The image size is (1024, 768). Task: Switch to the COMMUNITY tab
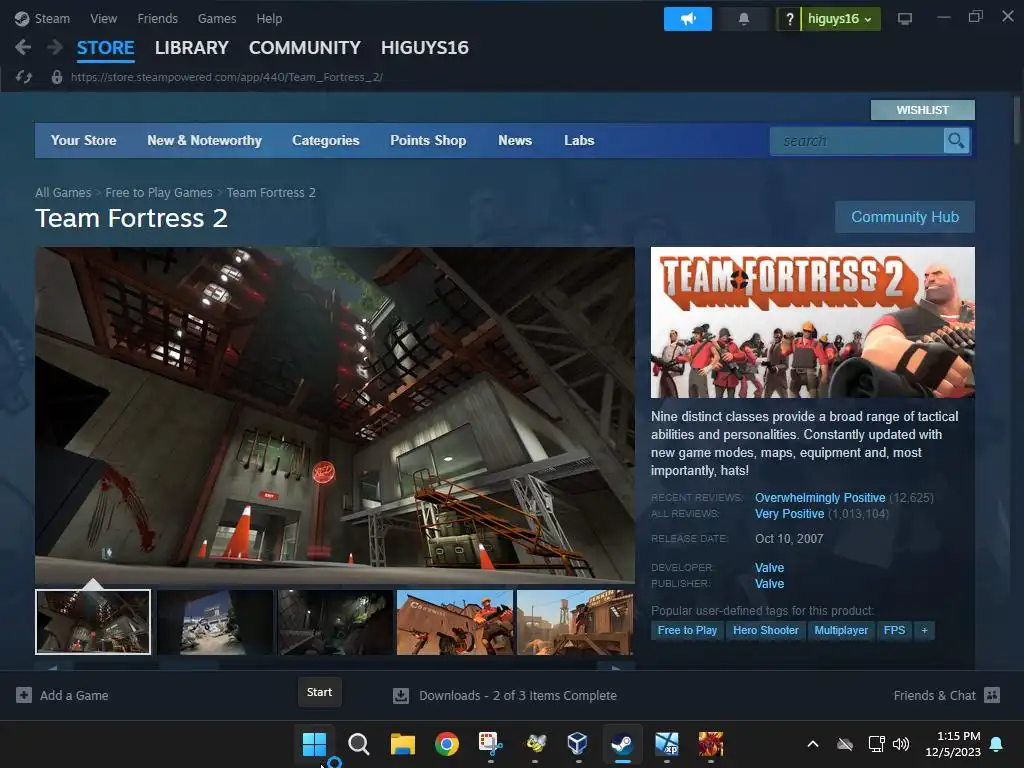pyautogui.click(x=304, y=48)
